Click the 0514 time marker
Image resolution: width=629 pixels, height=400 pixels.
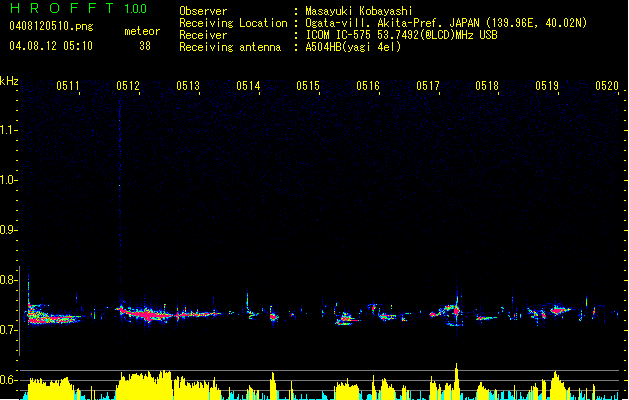click(x=248, y=86)
